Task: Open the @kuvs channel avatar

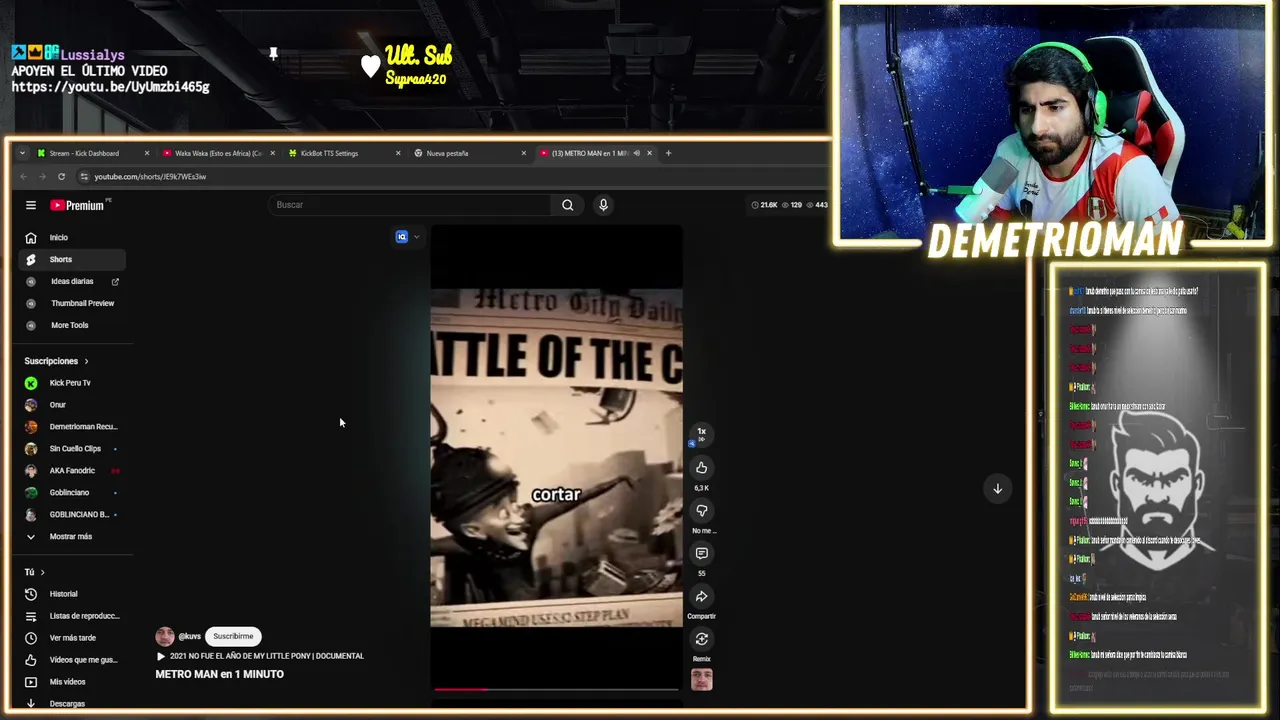Action: [x=165, y=636]
